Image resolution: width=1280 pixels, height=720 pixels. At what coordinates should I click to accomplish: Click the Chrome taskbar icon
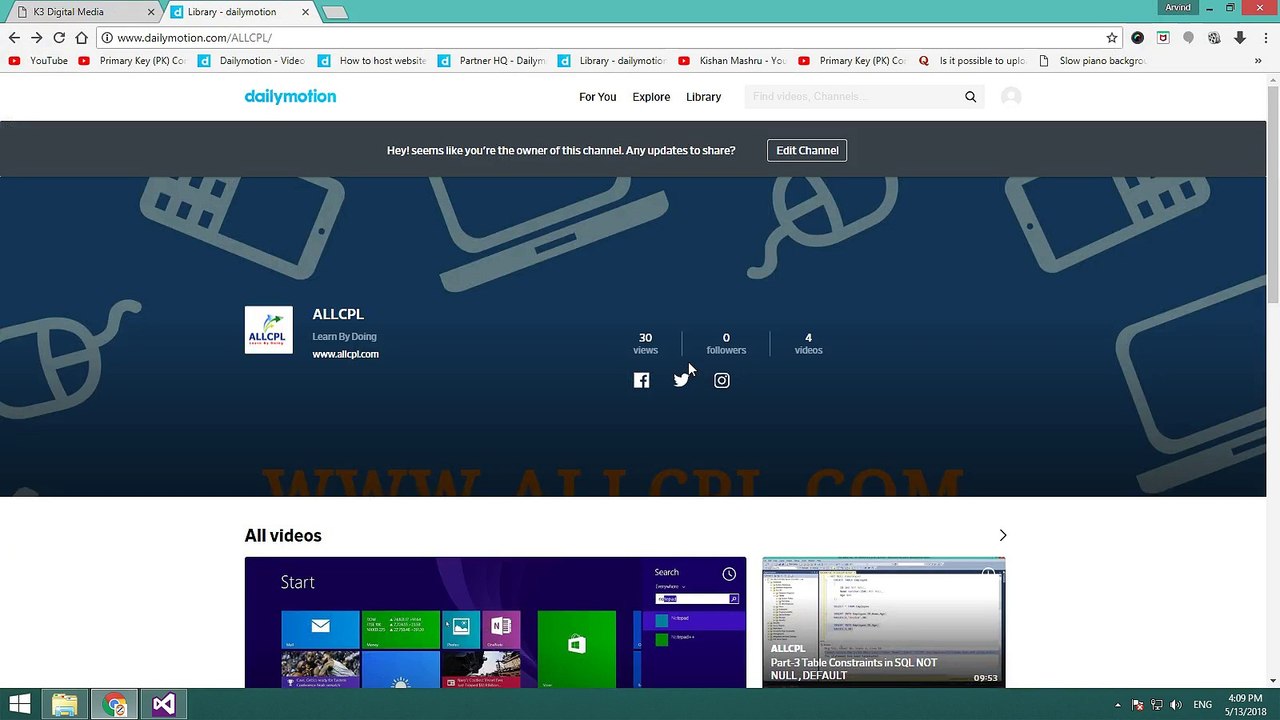coord(115,705)
